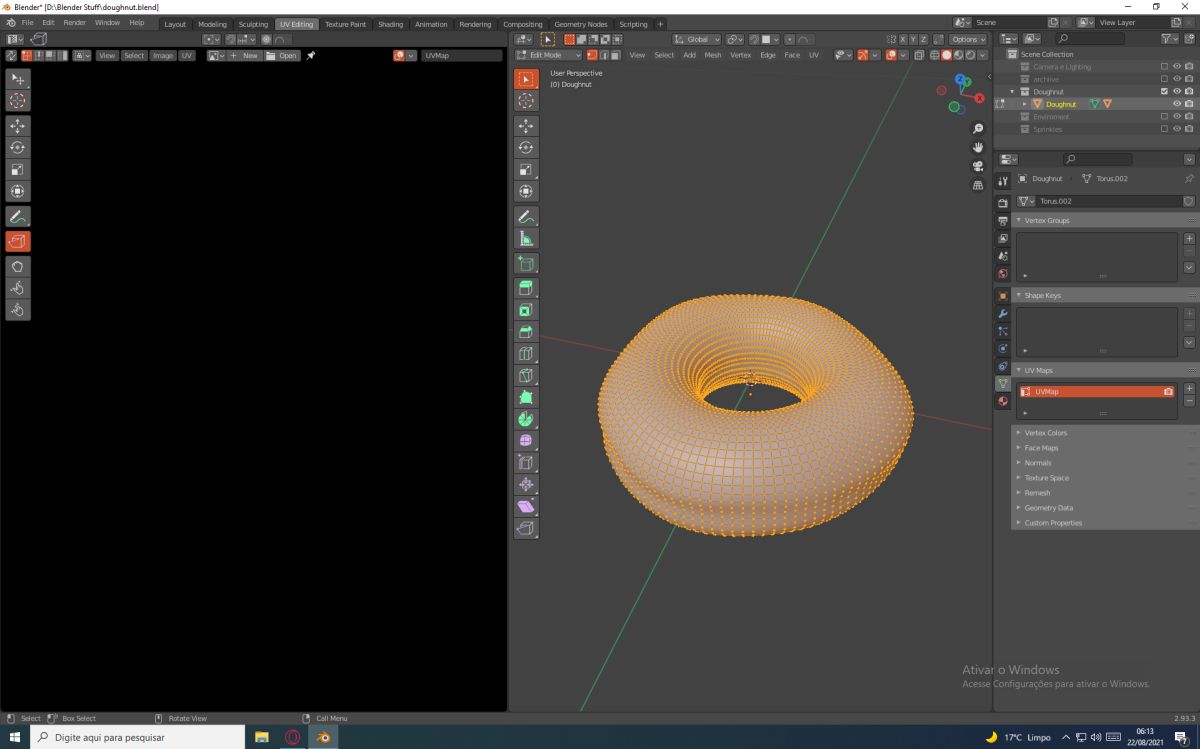Select the Move tool in 3D viewport toolbar
The width and height of the screenshot is (1200, 749).
coord(526,126)
